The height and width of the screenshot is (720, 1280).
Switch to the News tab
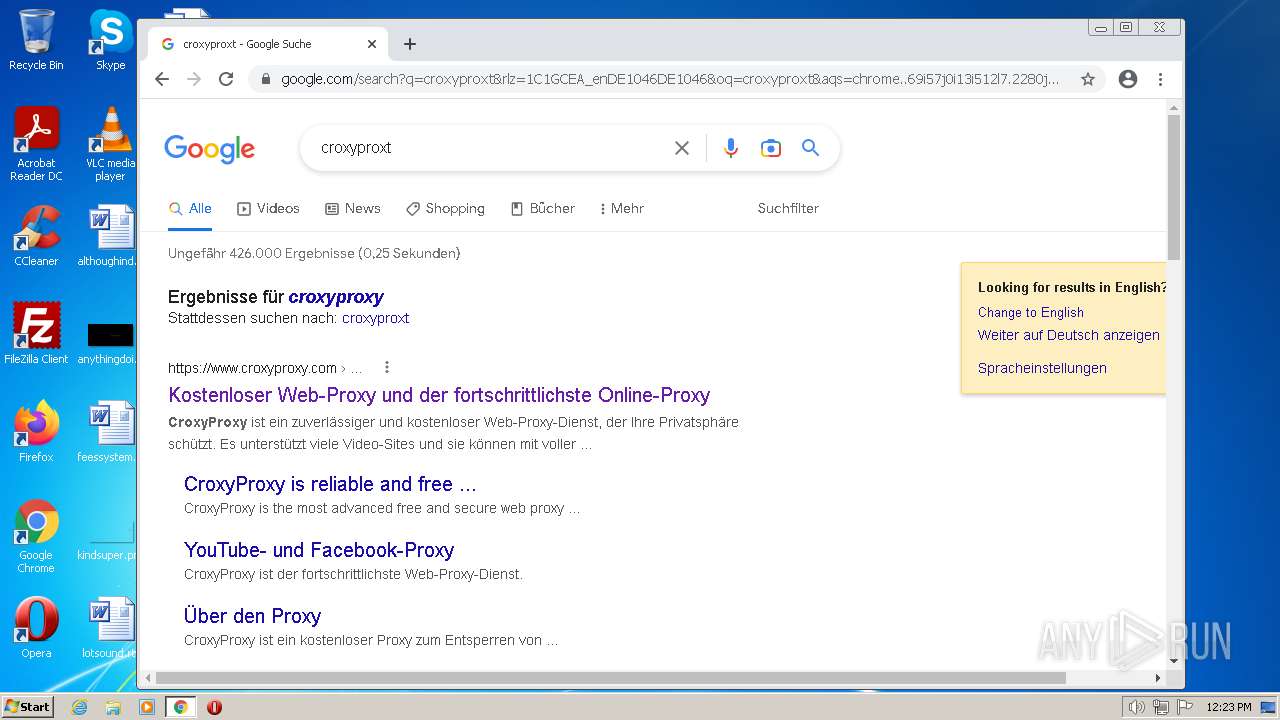tap(353, 208)
